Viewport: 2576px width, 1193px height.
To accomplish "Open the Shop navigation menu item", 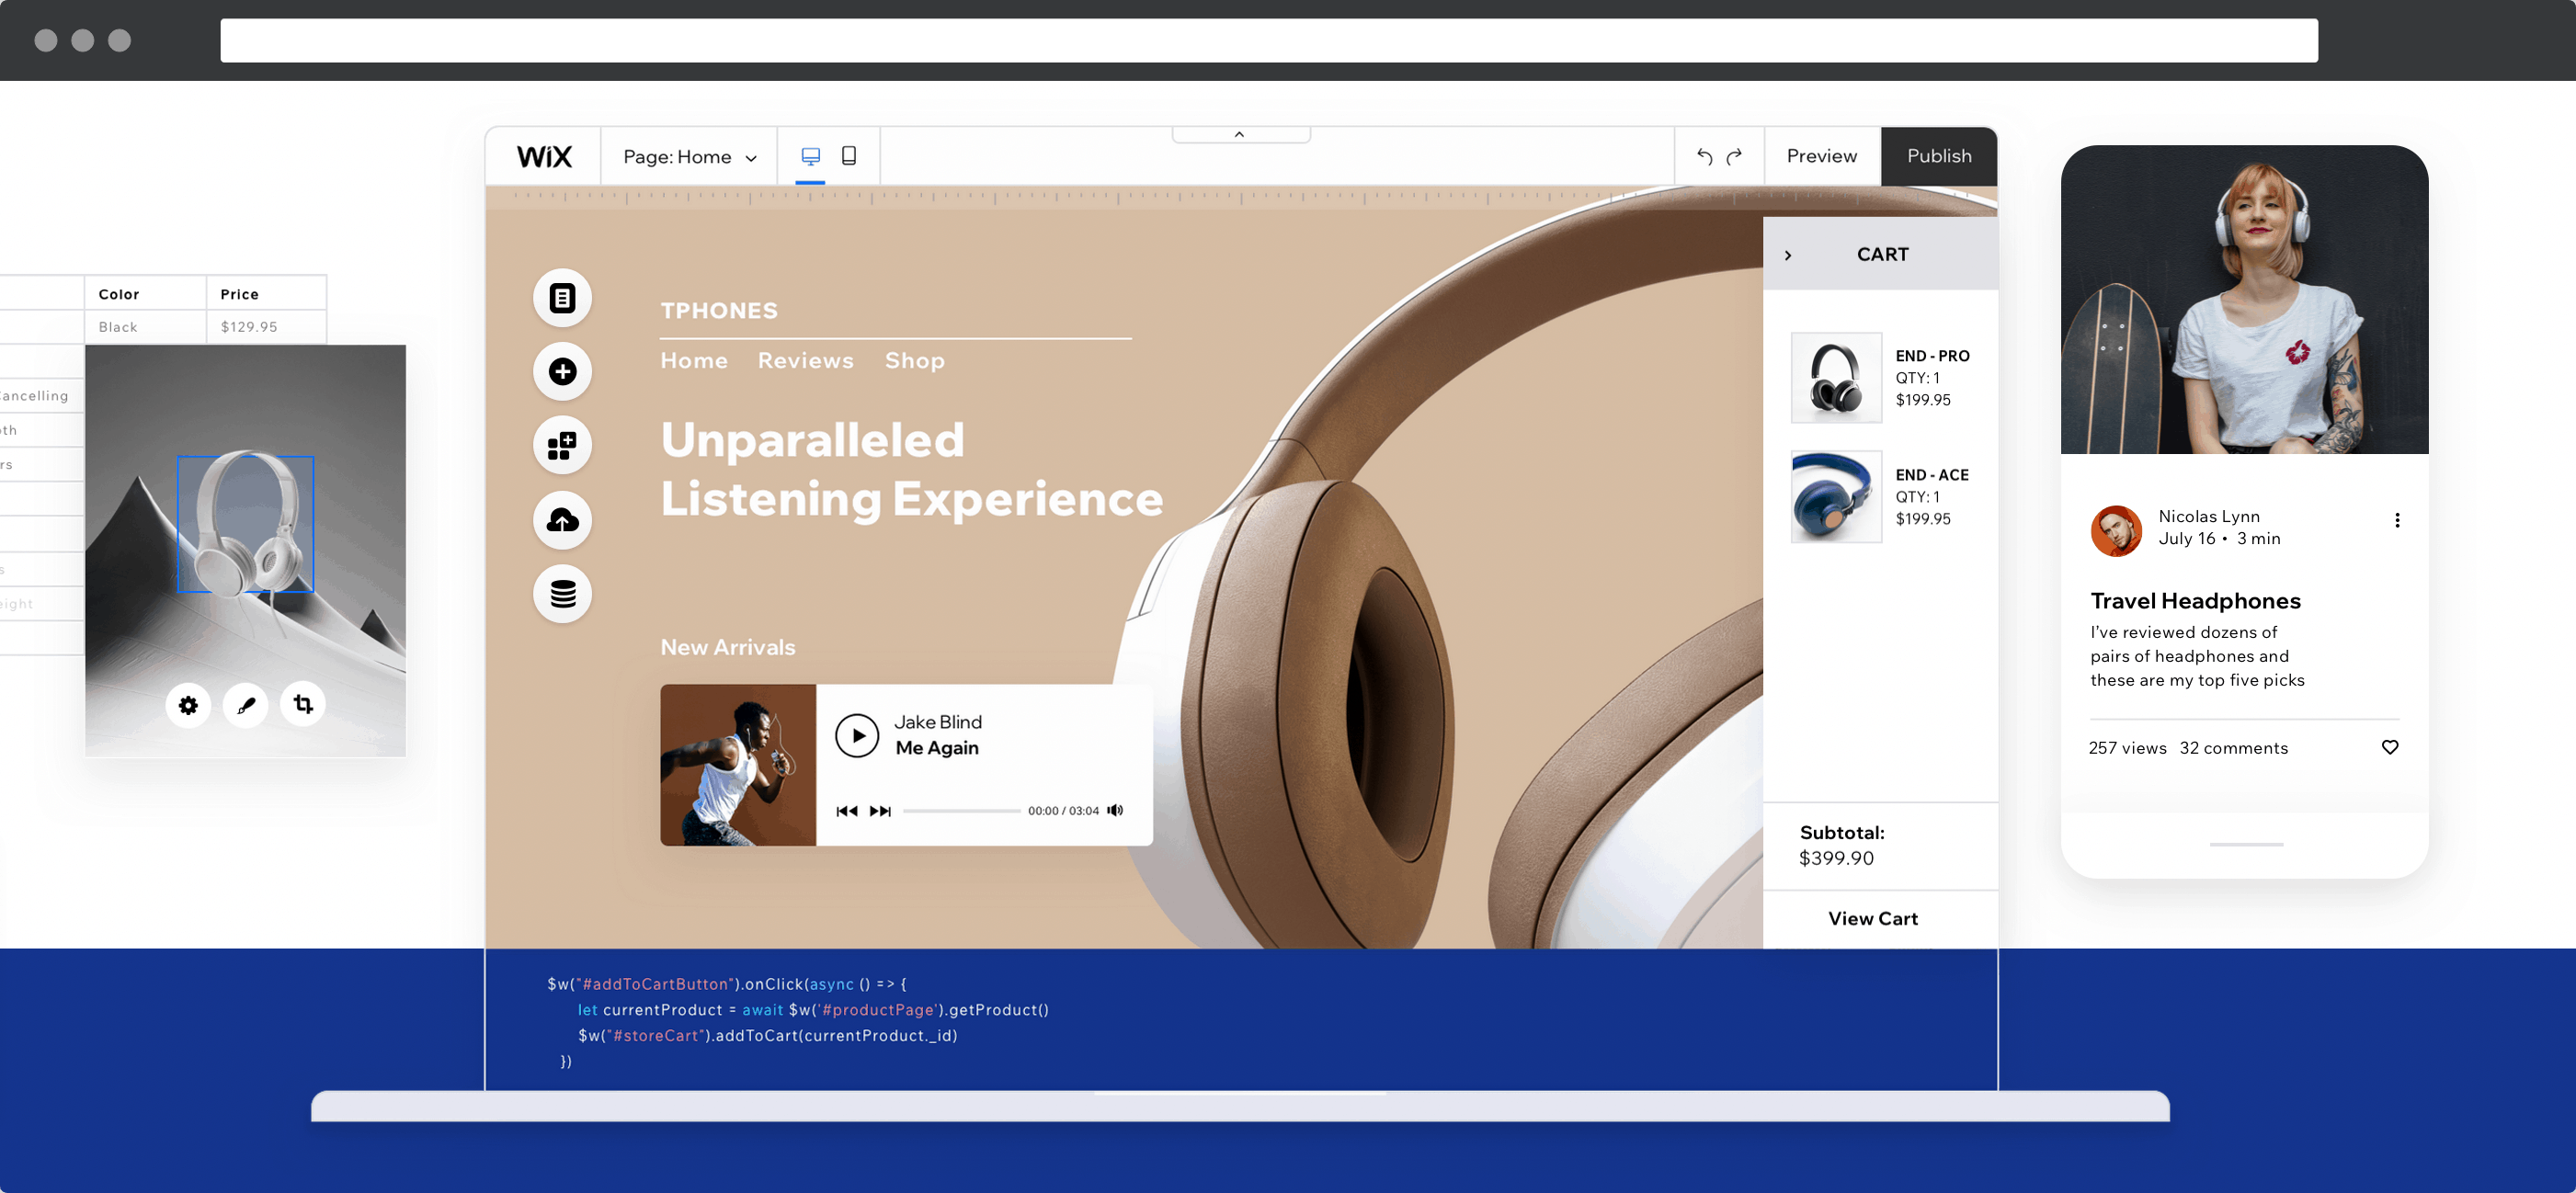I will (915, 360).
